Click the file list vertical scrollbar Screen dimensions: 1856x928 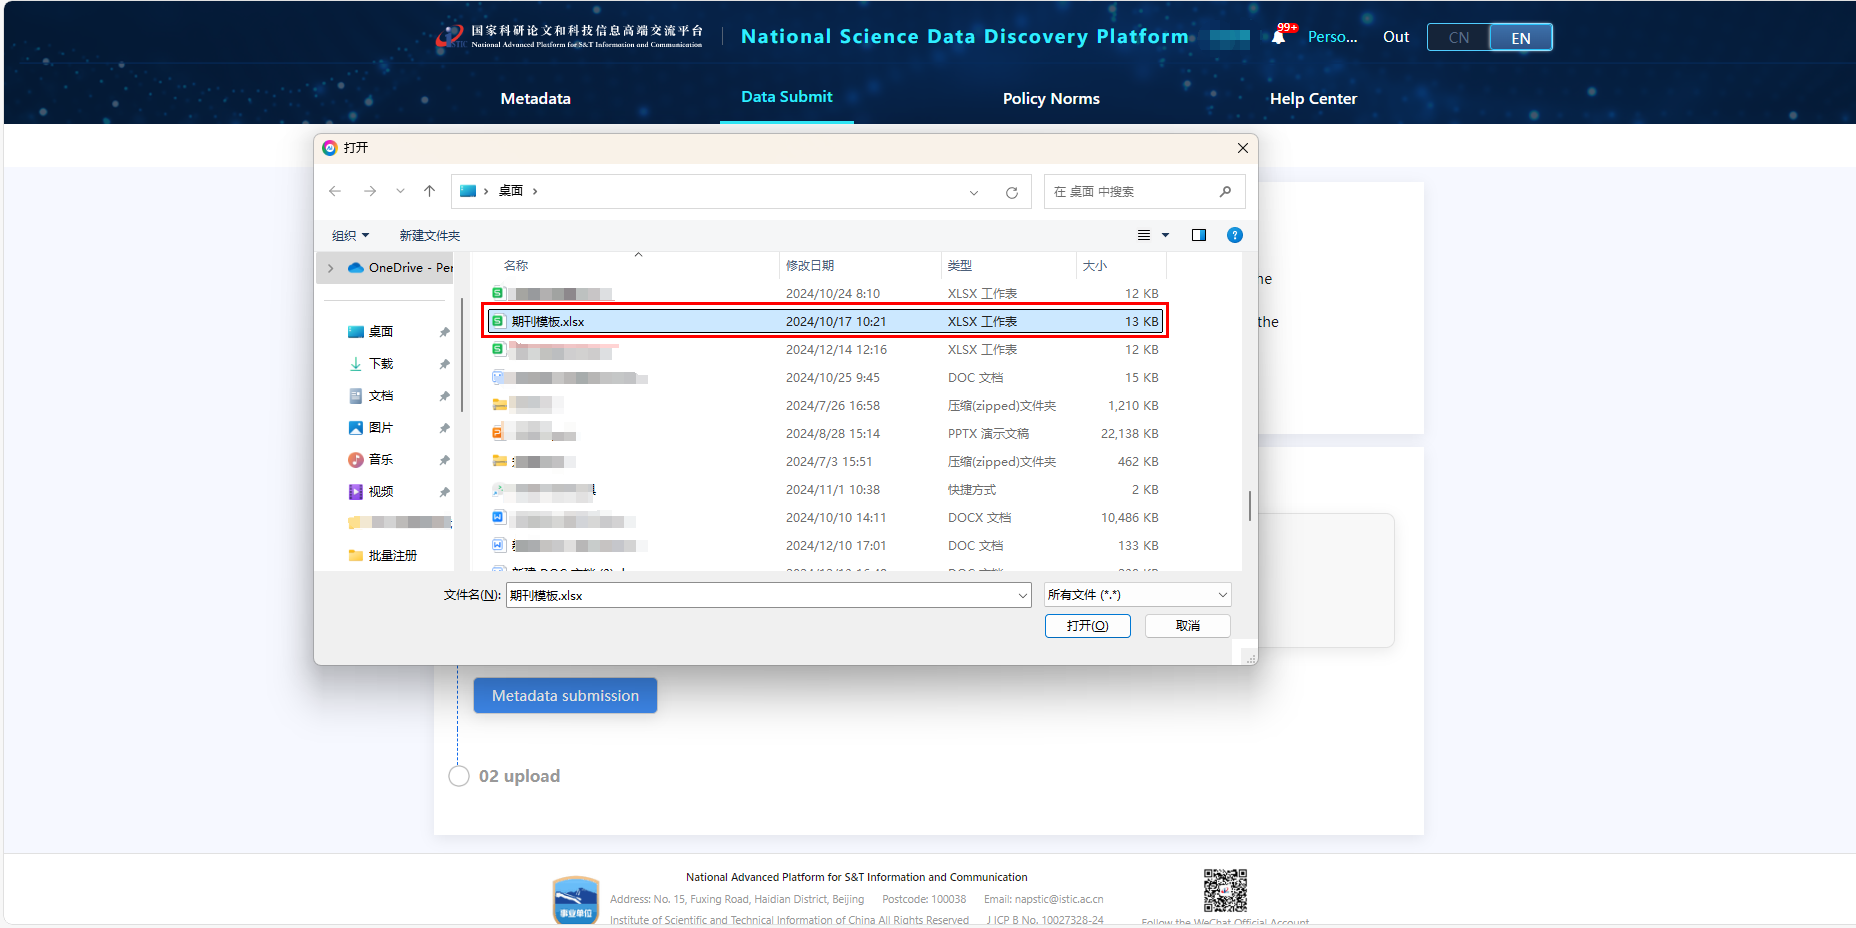(1249, 505)
